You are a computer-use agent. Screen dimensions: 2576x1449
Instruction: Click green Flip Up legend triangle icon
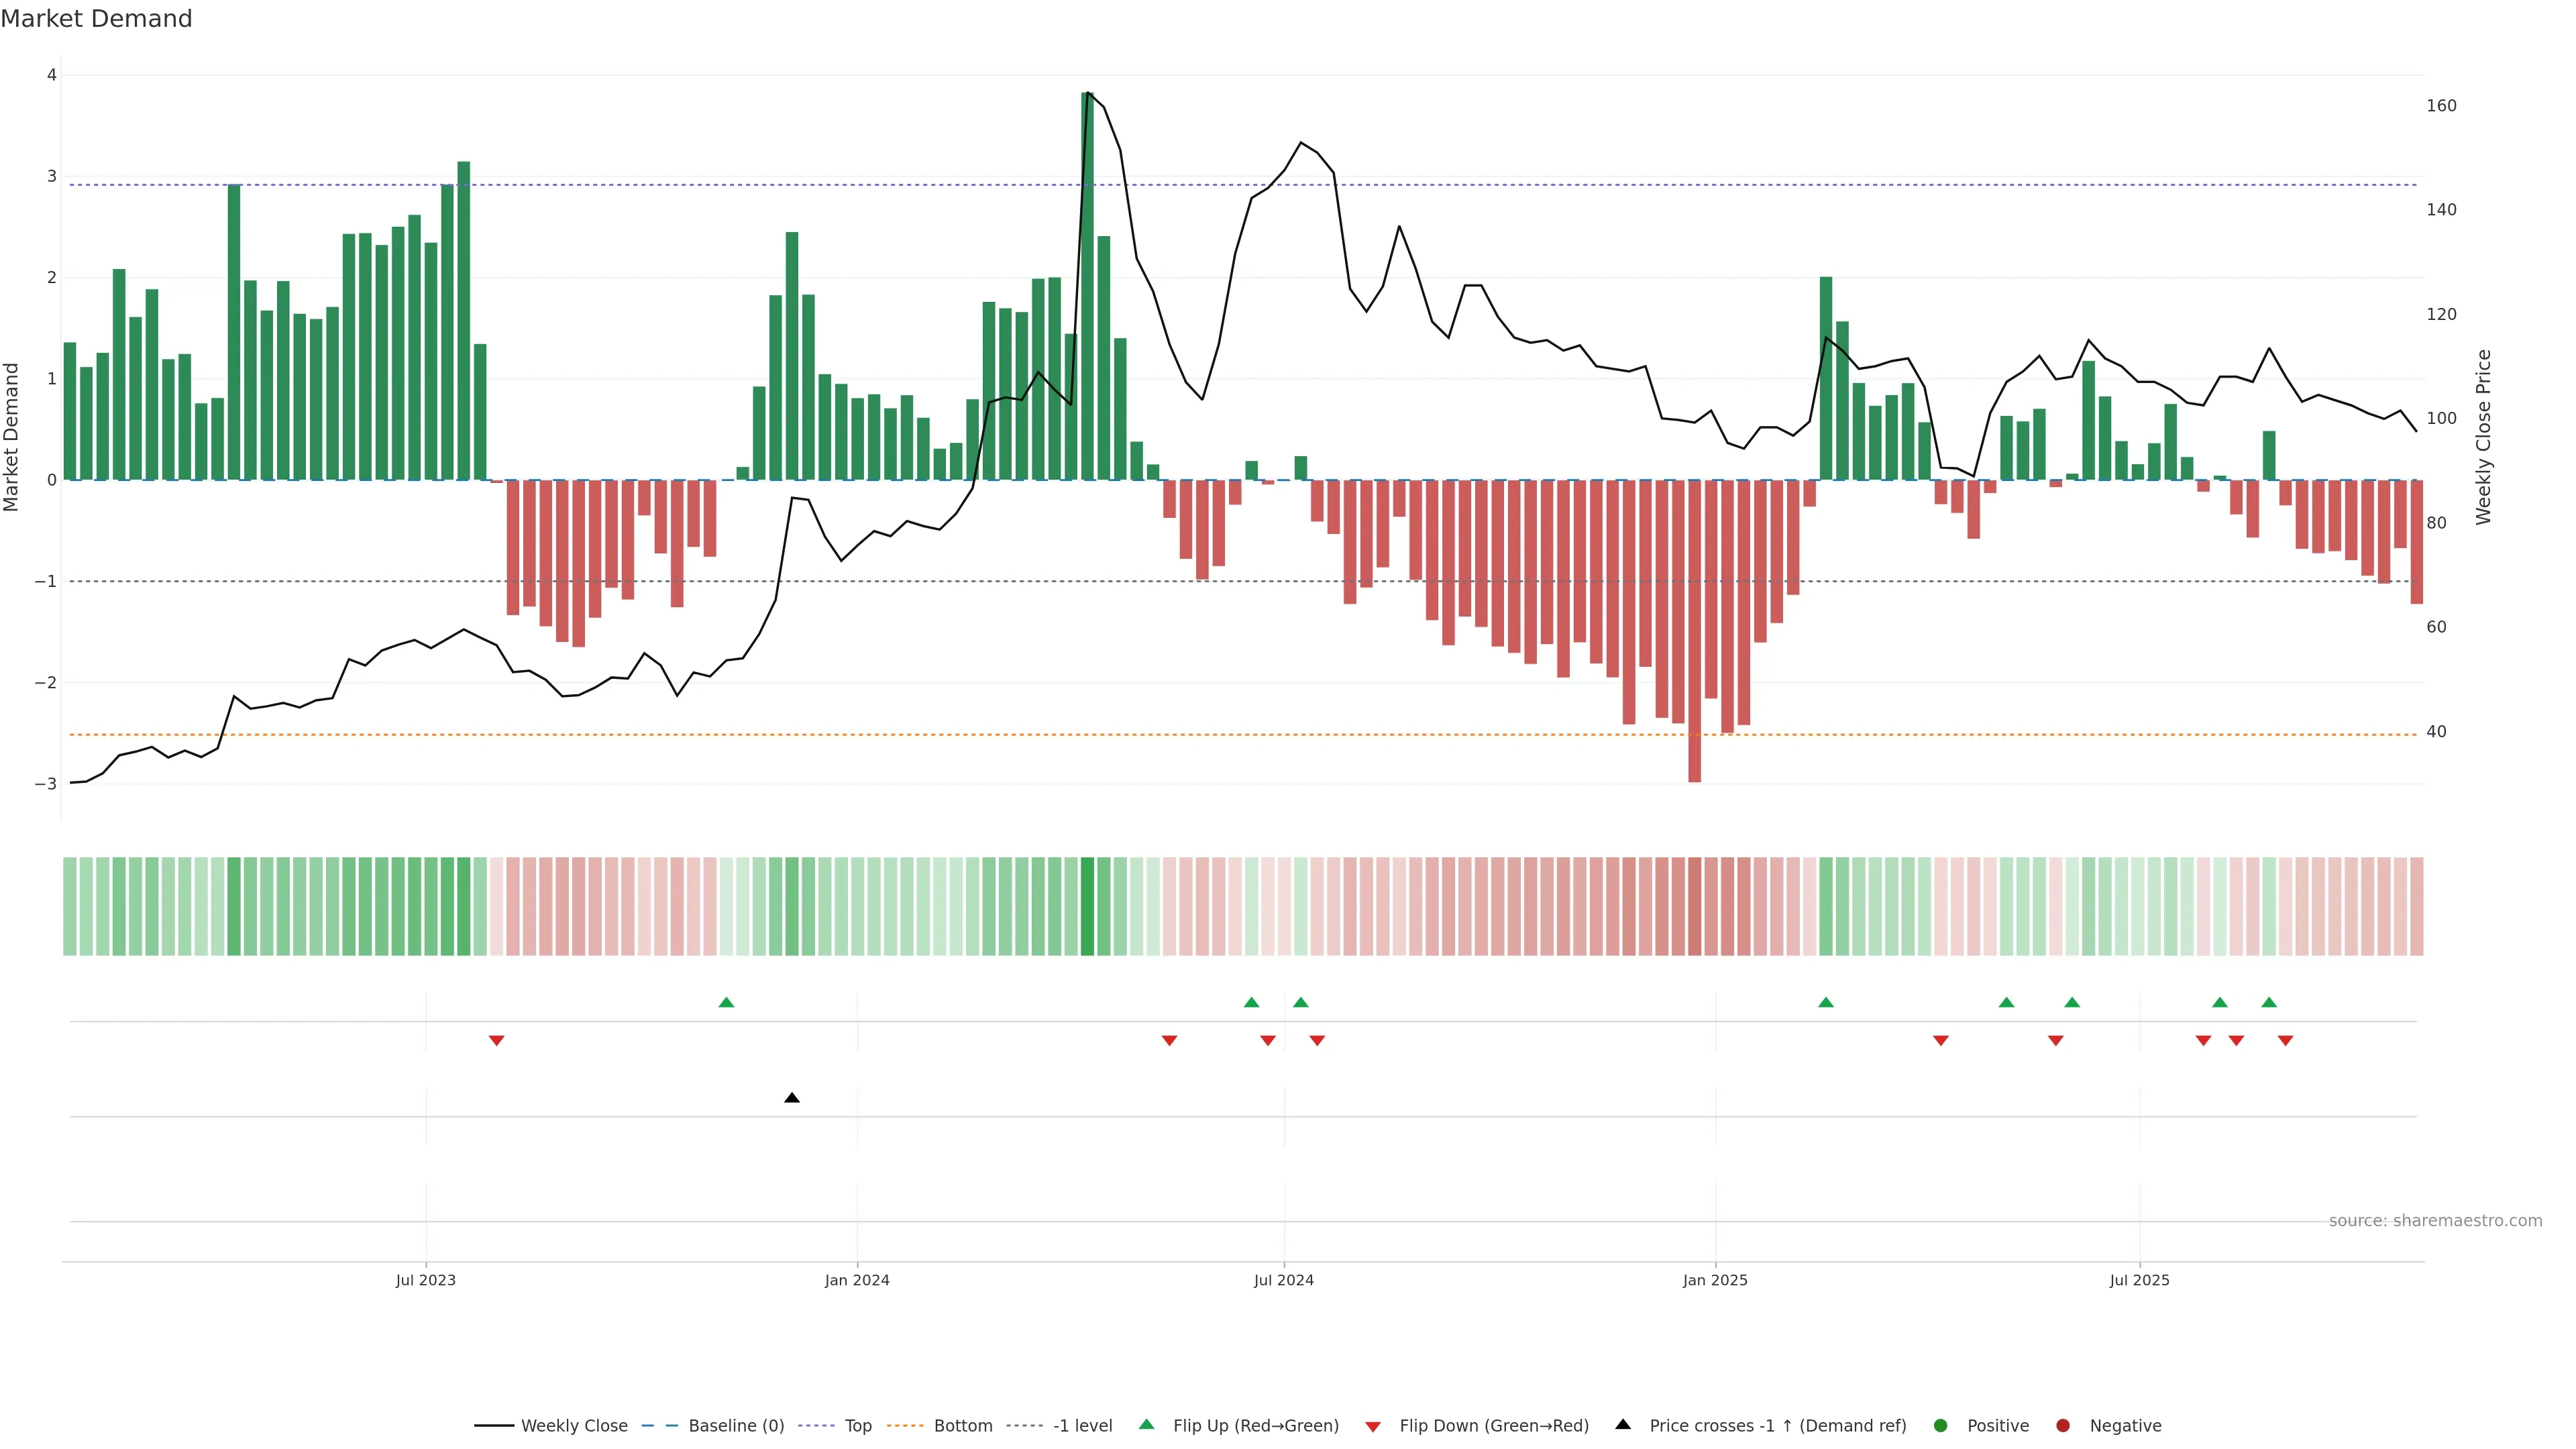pyautogui.click(x=1147, y=1425)
